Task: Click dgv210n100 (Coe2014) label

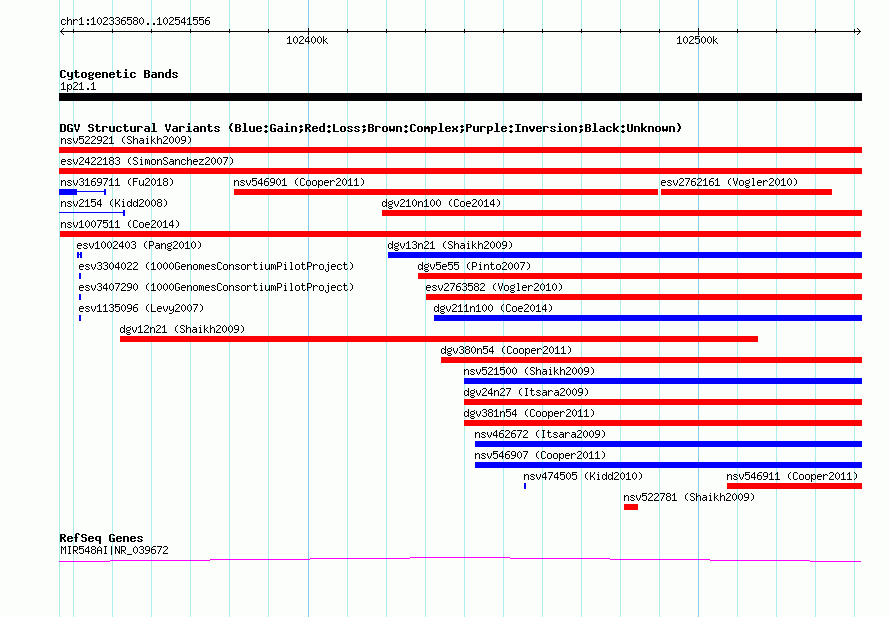Action: [x=441, y=203]
